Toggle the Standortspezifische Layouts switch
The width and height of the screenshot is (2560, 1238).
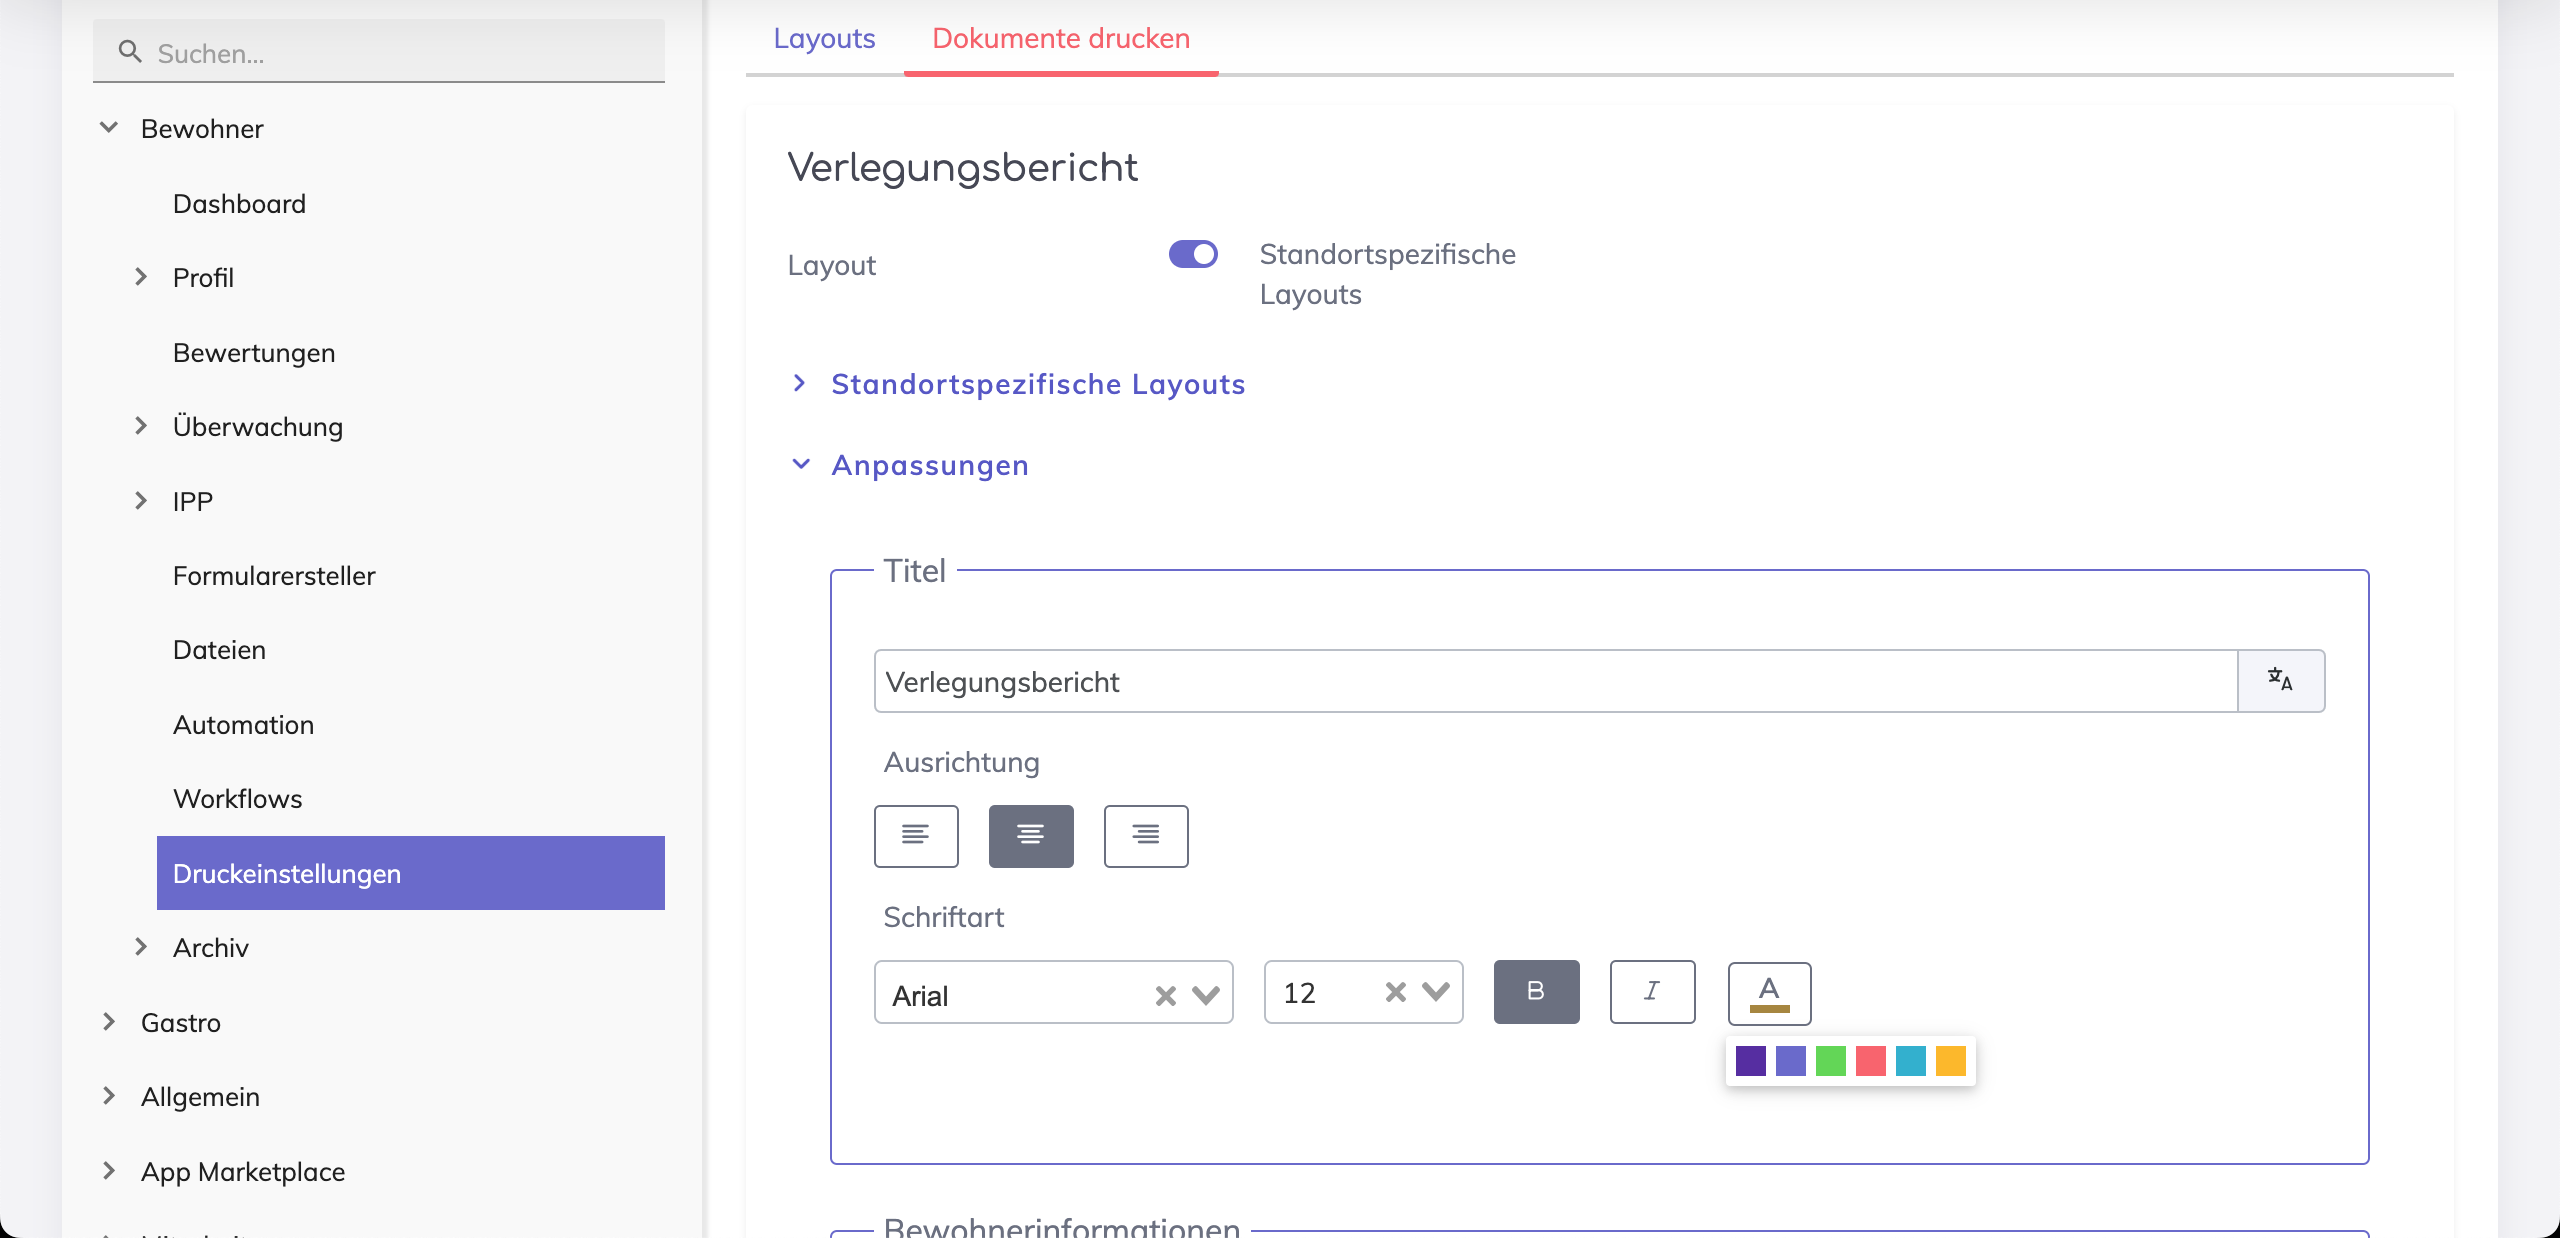click(x=1193, y=254)
